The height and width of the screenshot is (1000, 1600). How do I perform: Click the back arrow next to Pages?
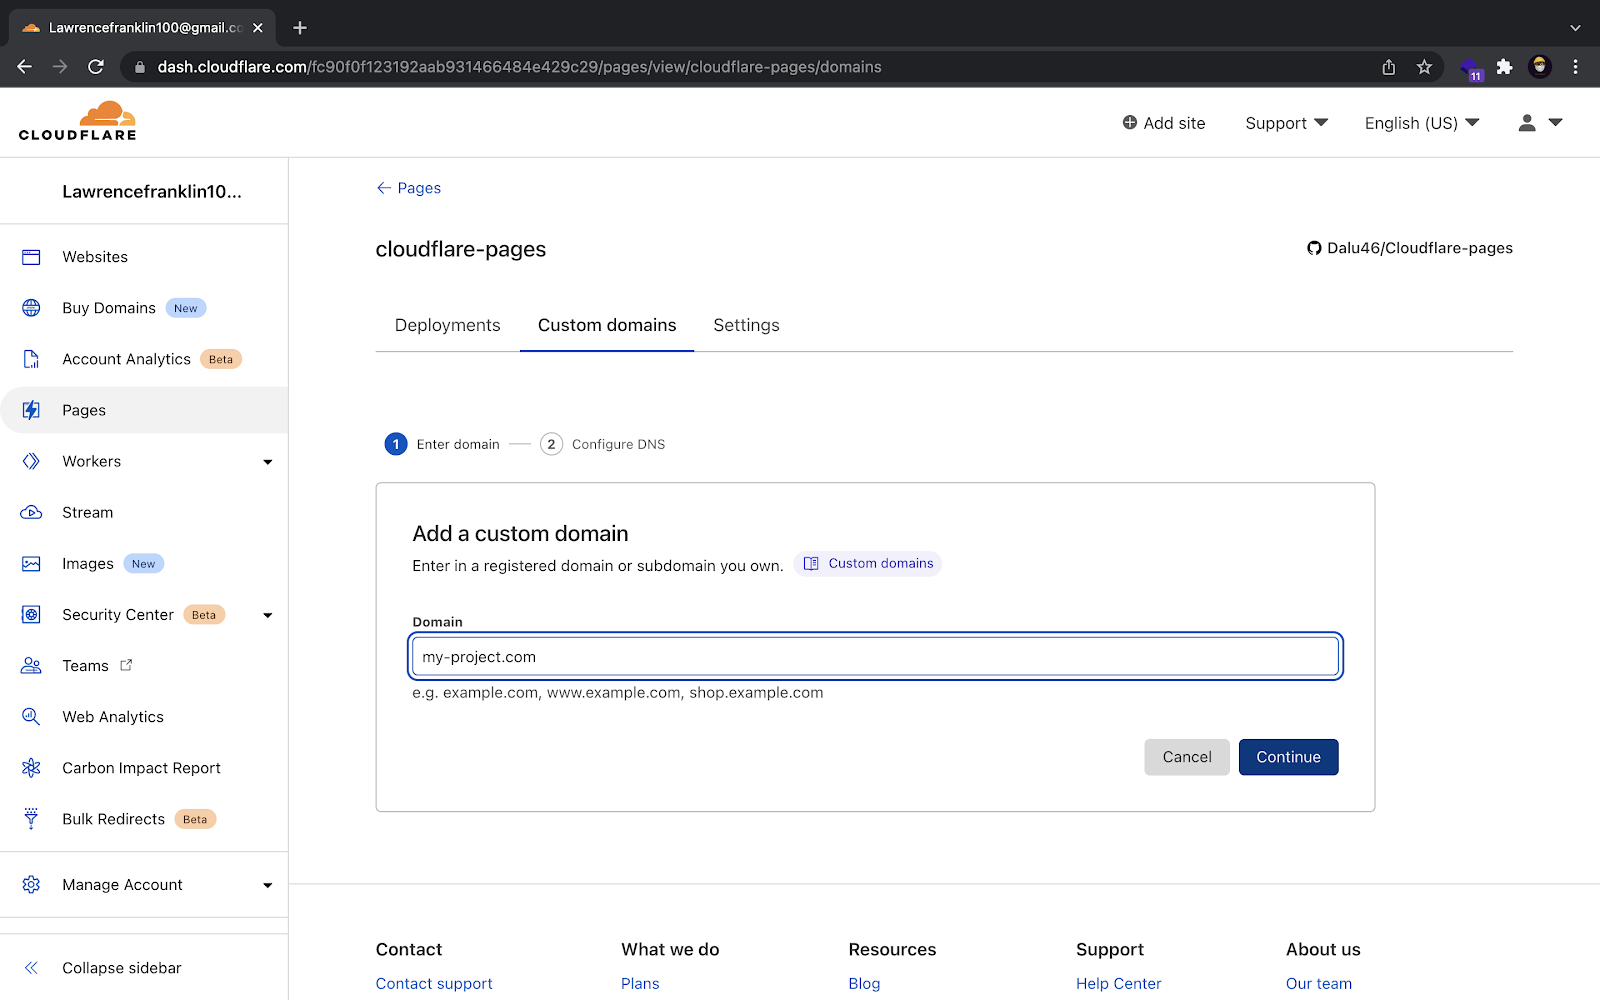(383, 188)
